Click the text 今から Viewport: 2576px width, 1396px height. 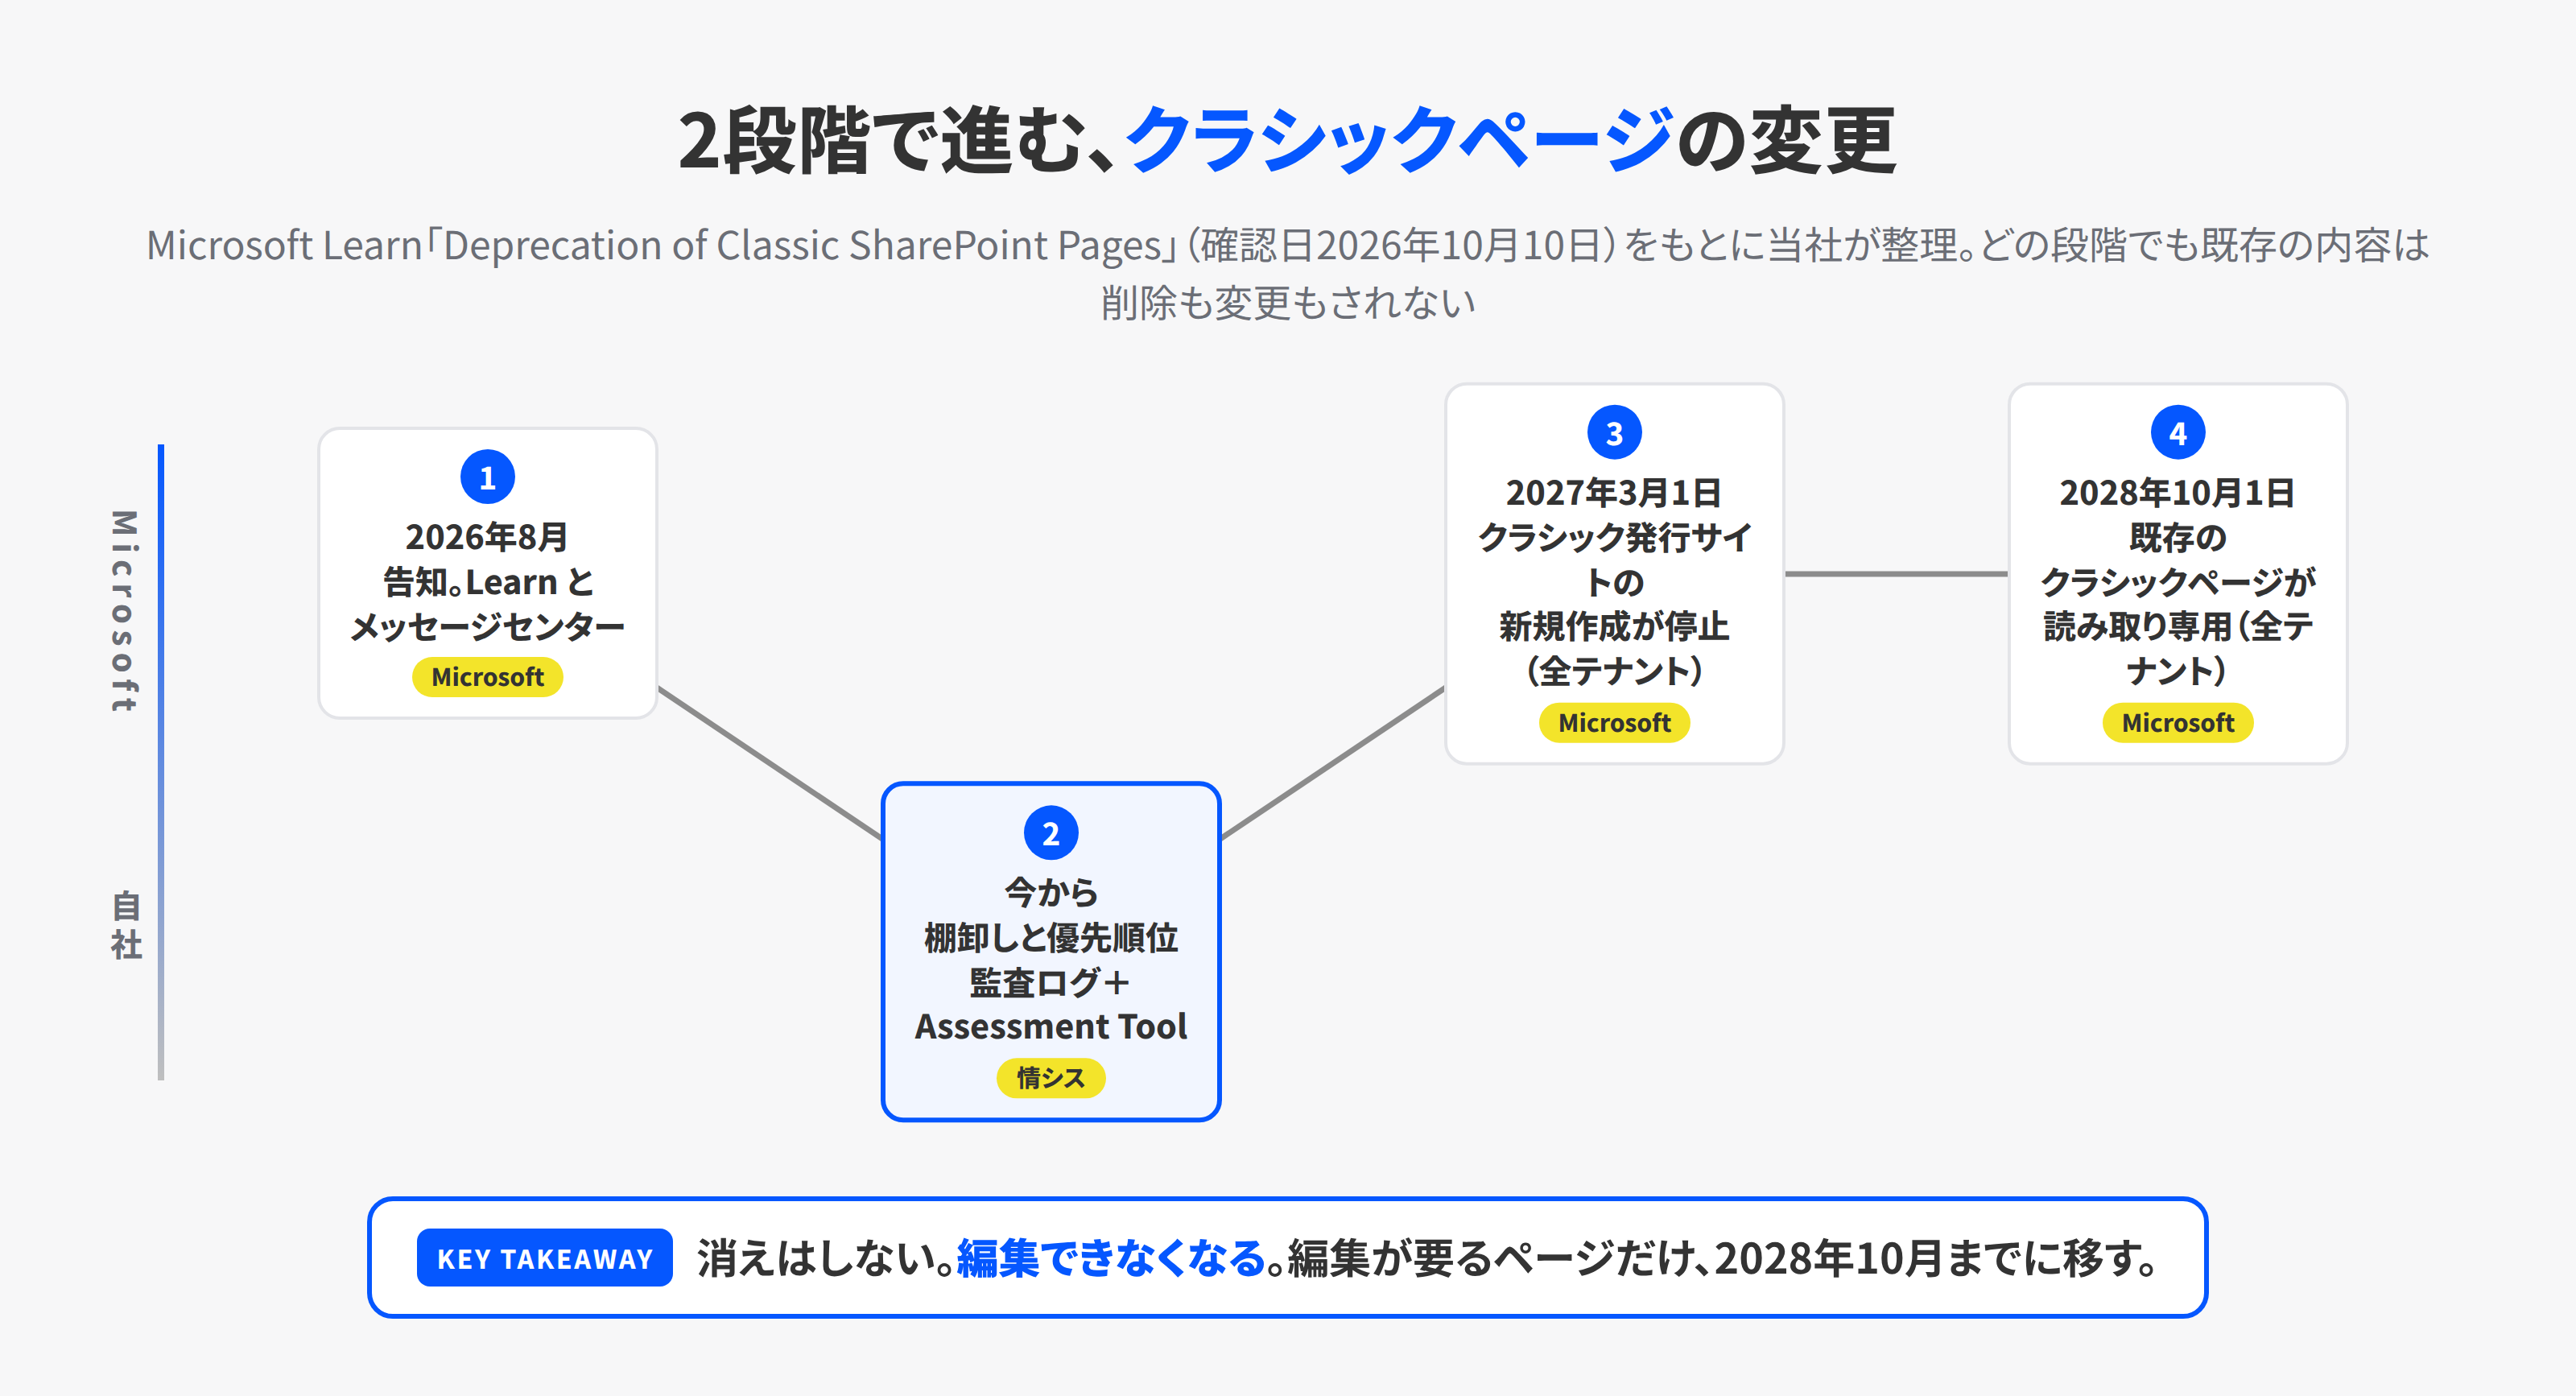tap(1051, 892)
